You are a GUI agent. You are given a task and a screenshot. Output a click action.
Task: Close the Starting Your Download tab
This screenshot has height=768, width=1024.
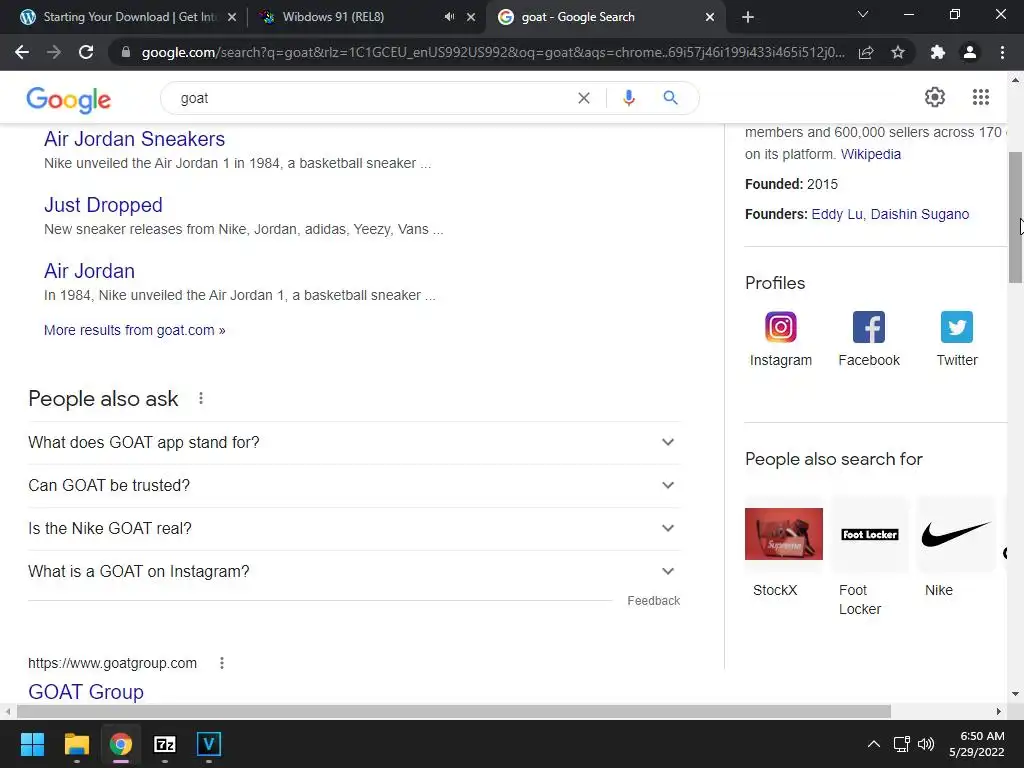point(232,18)
